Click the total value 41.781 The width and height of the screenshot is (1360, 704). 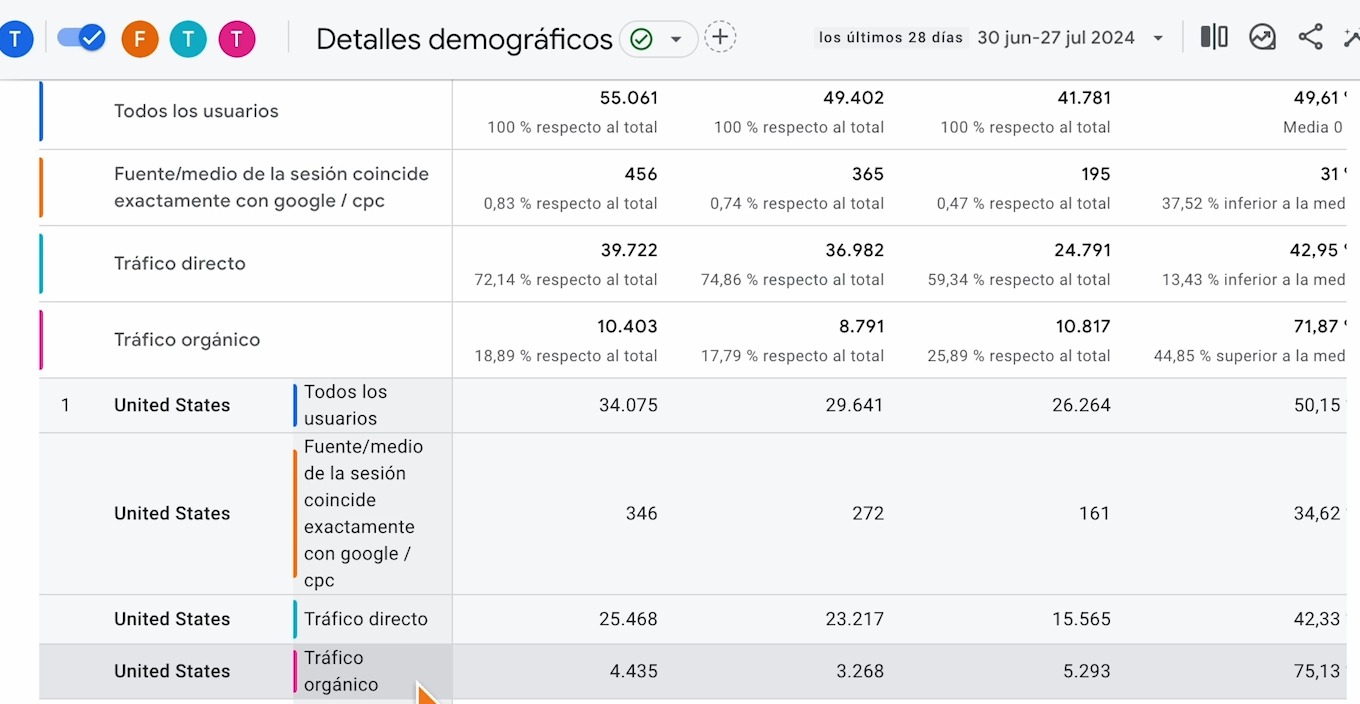tap(1083, 98)
